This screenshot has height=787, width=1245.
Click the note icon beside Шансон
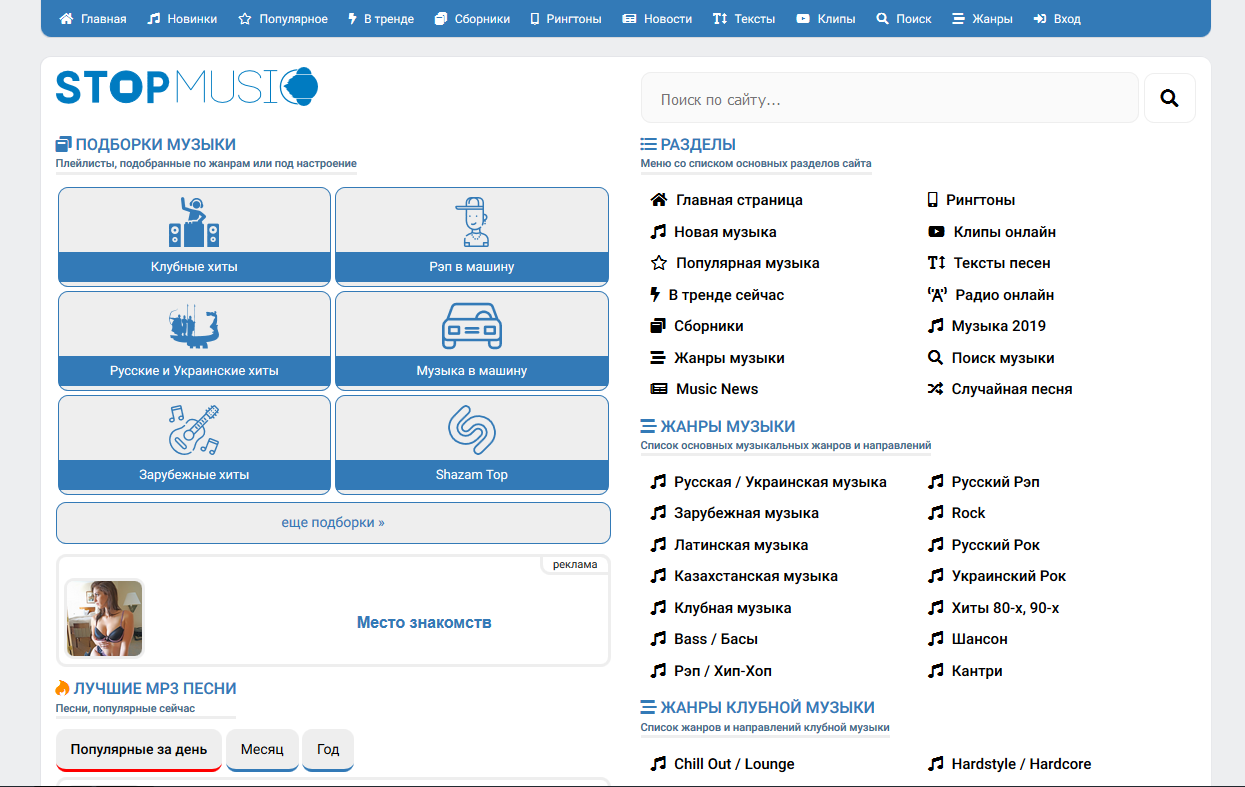[x=935, y=639]
